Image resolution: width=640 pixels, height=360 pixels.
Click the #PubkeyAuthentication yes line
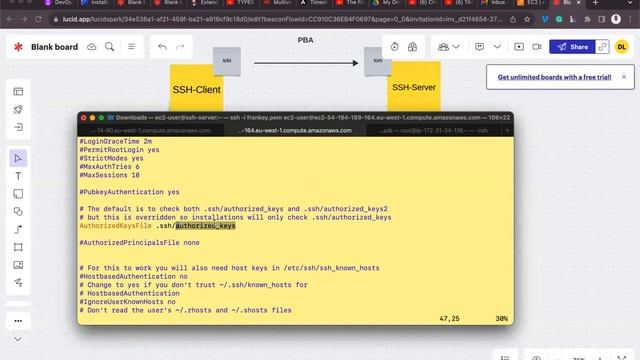coord(129,192)
